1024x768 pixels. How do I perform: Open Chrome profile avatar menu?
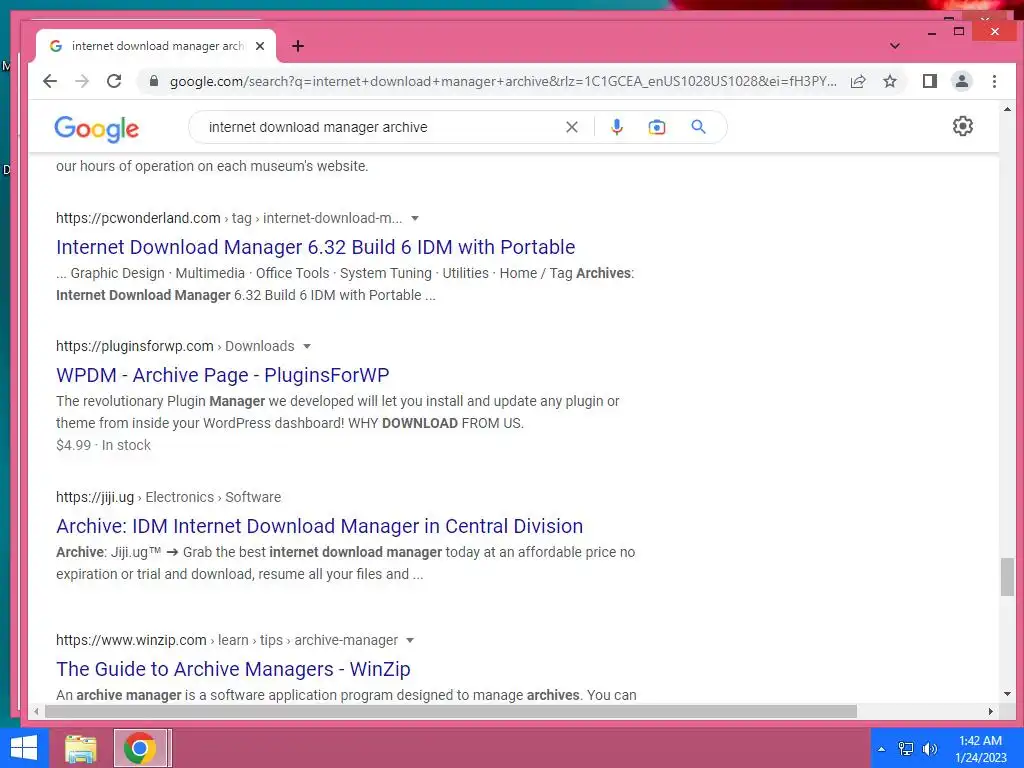tap(962, 81)
